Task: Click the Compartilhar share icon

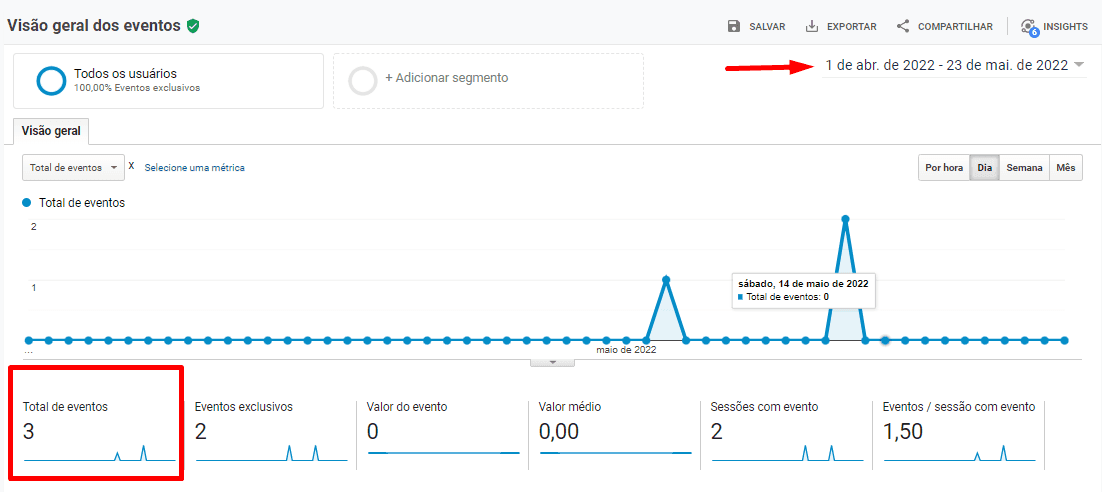Action: [903, 26]
